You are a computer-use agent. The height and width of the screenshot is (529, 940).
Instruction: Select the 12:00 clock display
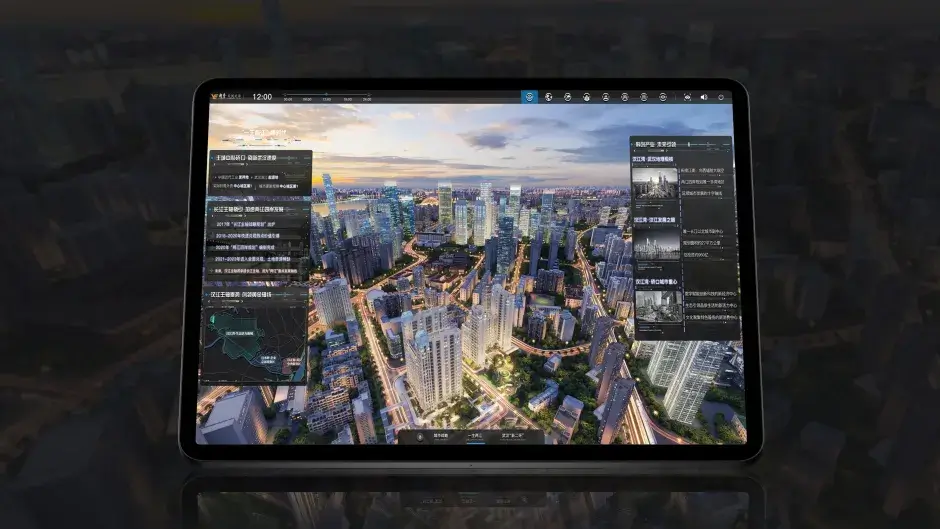pos(262,97)
